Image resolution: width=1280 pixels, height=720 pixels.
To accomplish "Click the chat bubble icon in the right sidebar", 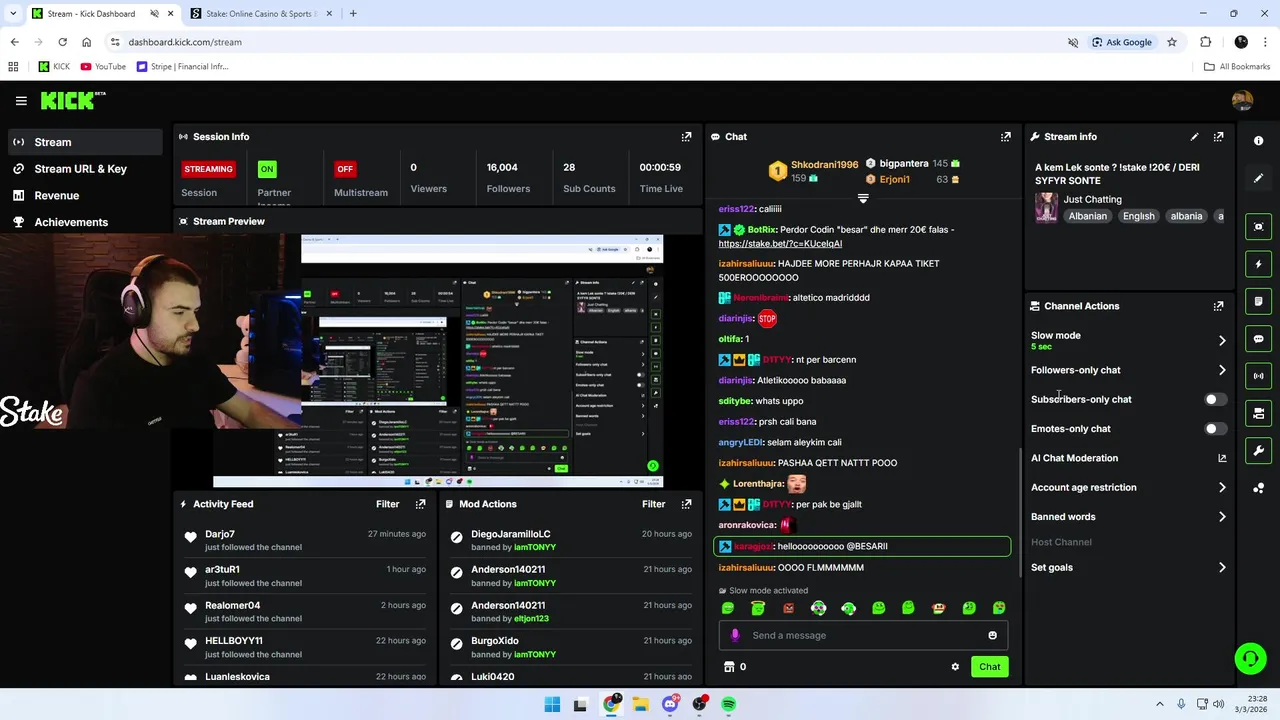I will pos(1259,339).
